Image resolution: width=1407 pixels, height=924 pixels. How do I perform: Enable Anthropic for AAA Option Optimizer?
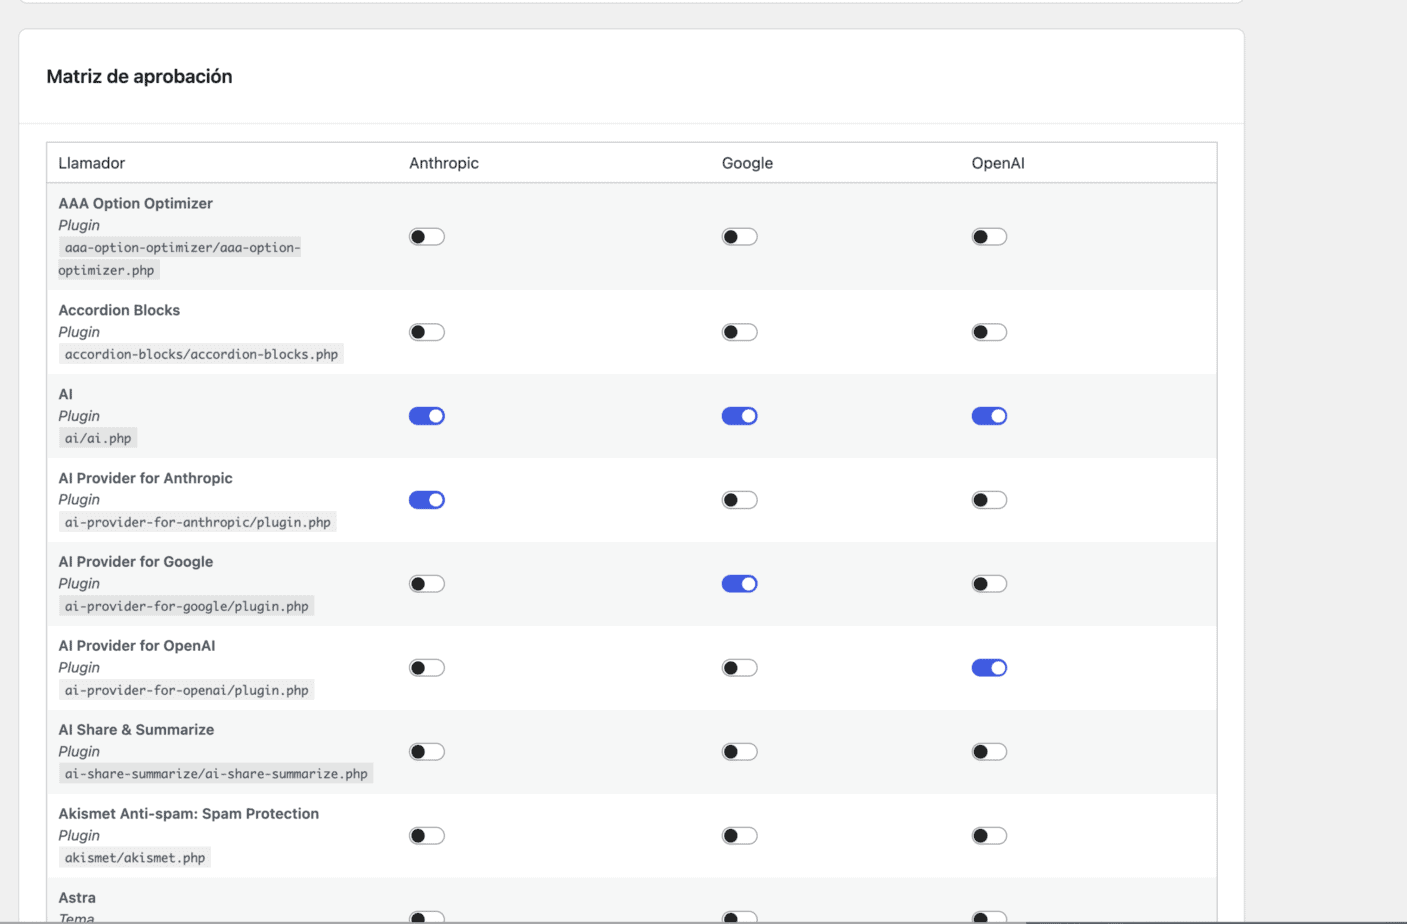pos(427,237)
